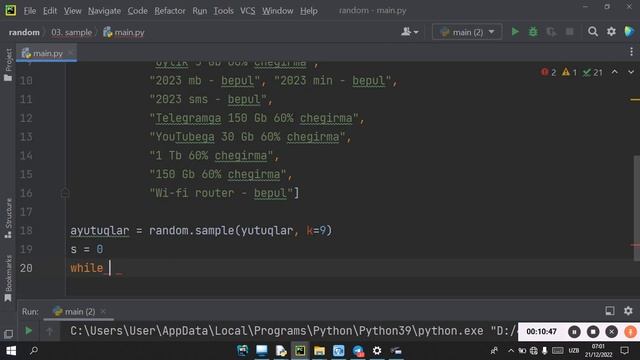The height and width of the screenshot is (360, 640).
Task: Click the warnings count indicator showing 1
Action: tap(570, 73)
